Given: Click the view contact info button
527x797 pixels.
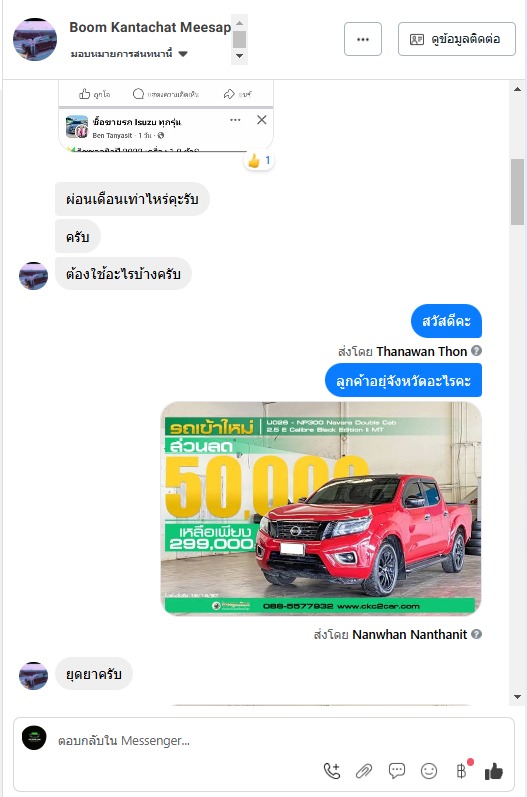Looking at the screenshot, I should 457,39.
